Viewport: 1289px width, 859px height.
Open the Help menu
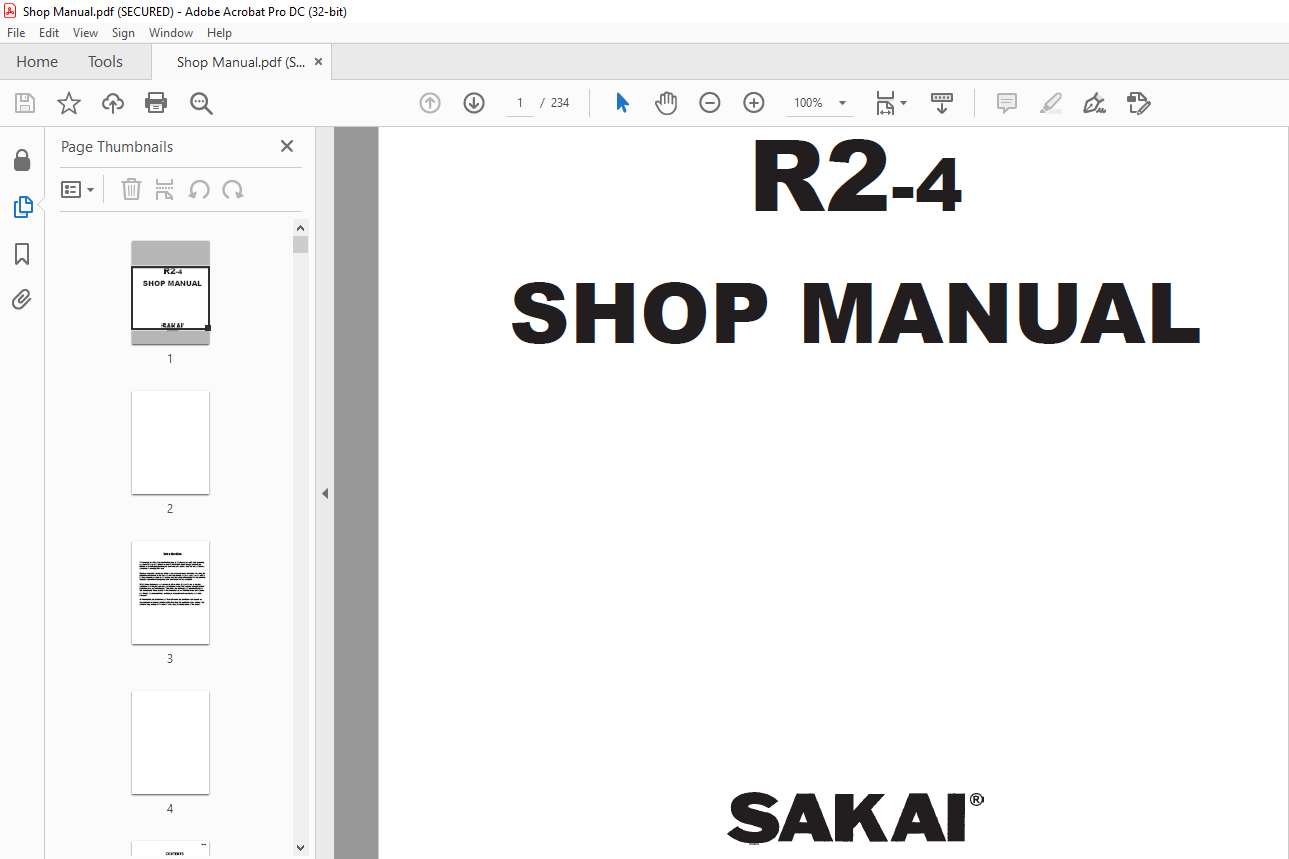coord(219,33)
